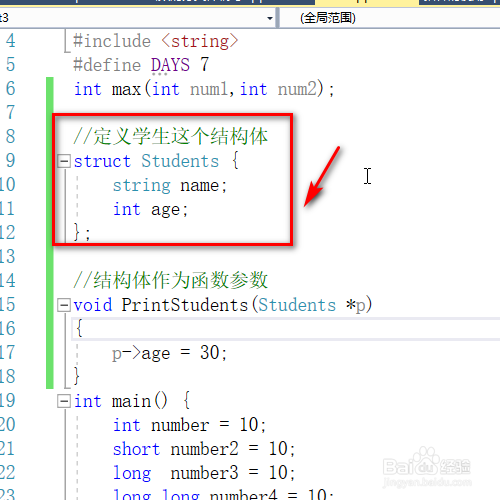Screen dimensions: 500x500
Task: Collapse the PrintStudents function block
Action: pyautogui.click(x=64, y=305)
